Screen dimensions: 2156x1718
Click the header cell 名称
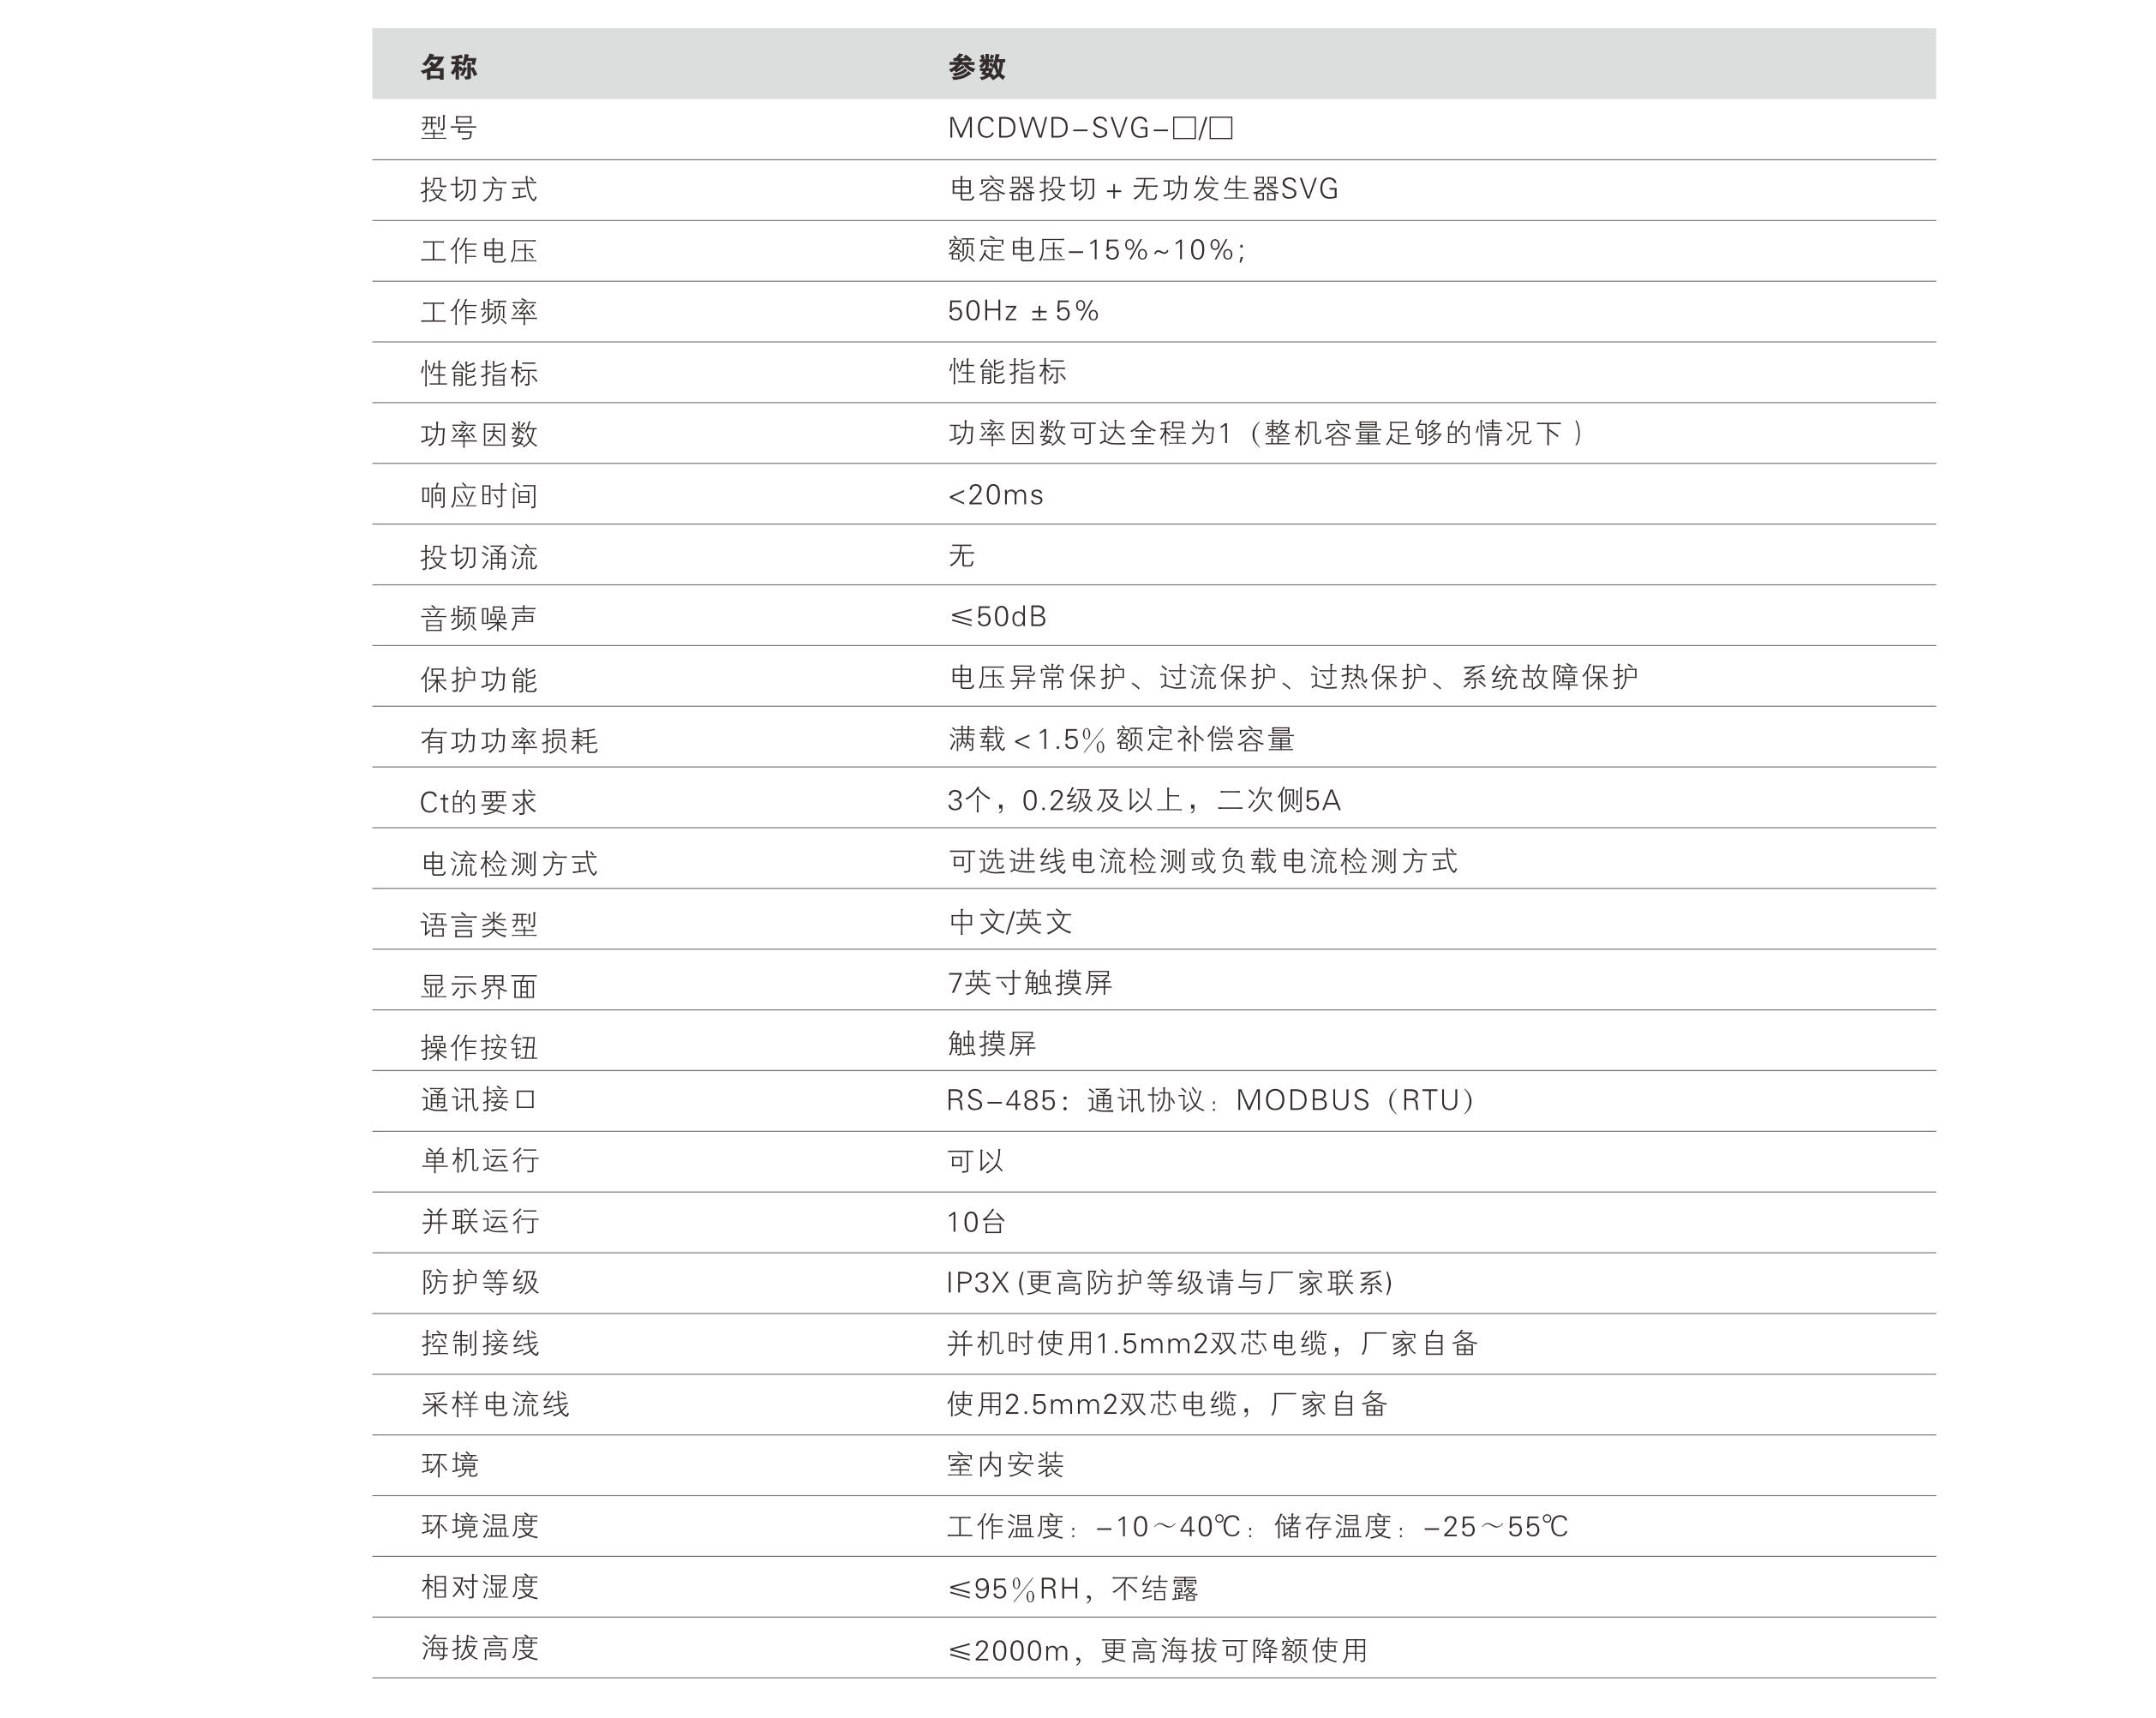coord(449,67)
